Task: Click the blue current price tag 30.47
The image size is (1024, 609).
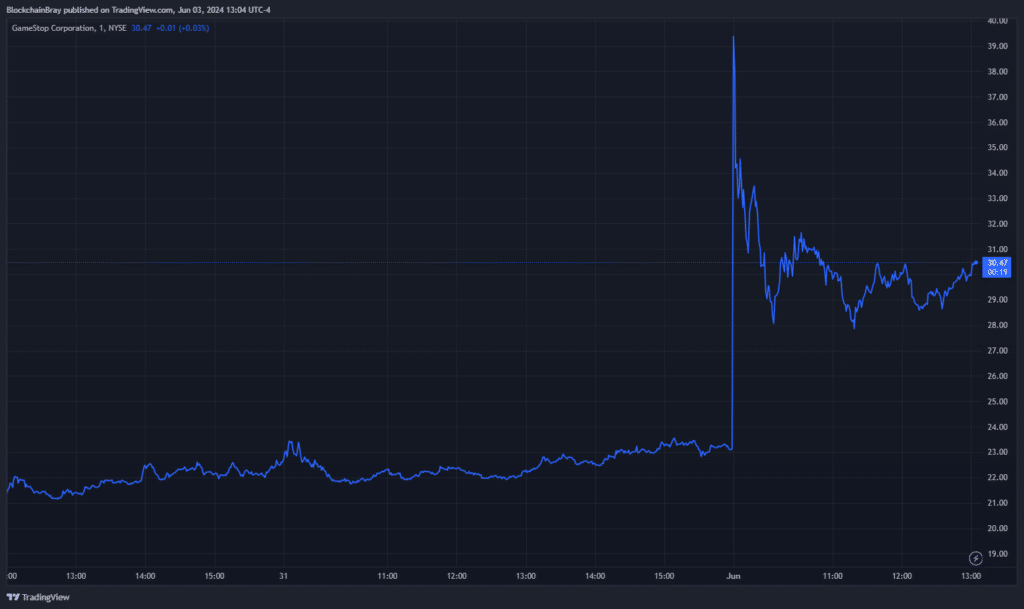Action: [x=997, y=263]
